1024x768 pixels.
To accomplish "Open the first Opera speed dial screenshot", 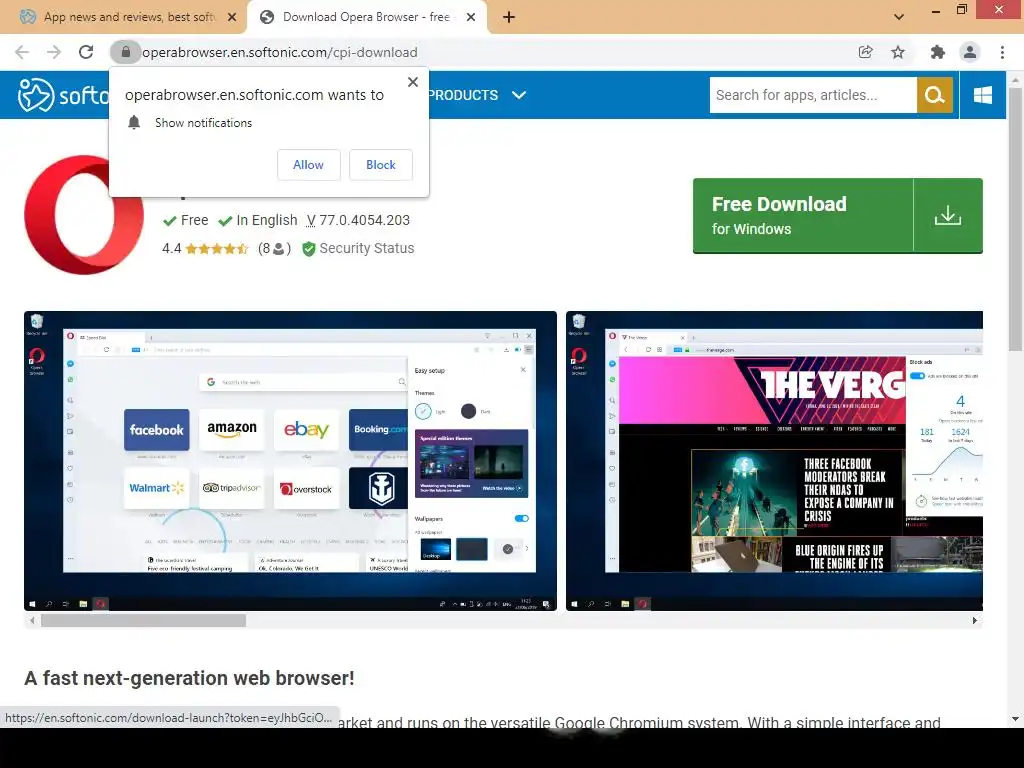I will click(291, 461).
